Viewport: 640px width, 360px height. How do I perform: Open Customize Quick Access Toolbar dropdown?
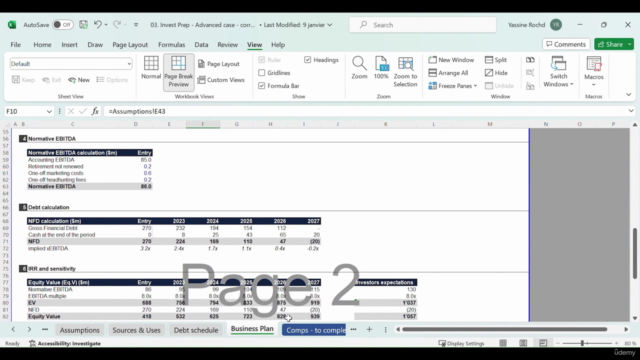click(x=136, y=25)
